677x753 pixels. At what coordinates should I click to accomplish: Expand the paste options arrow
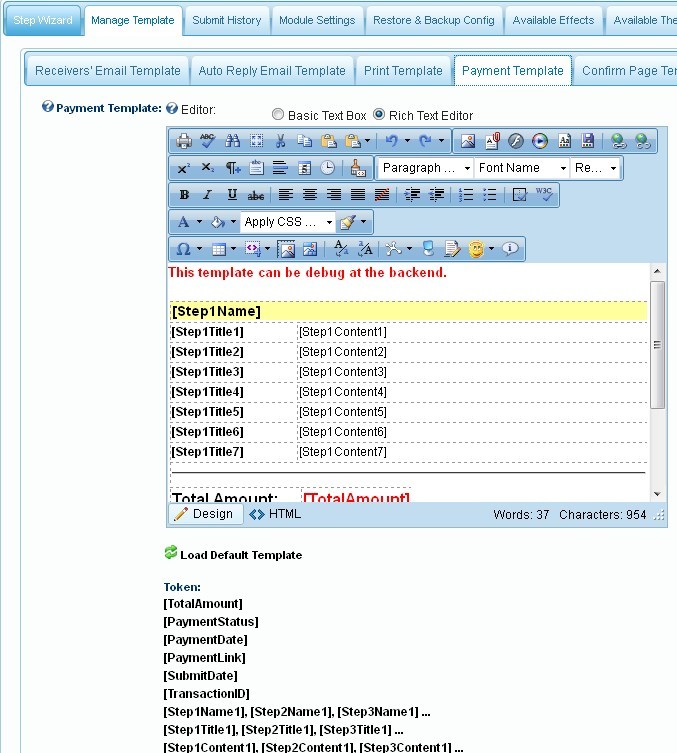point(367,141)
